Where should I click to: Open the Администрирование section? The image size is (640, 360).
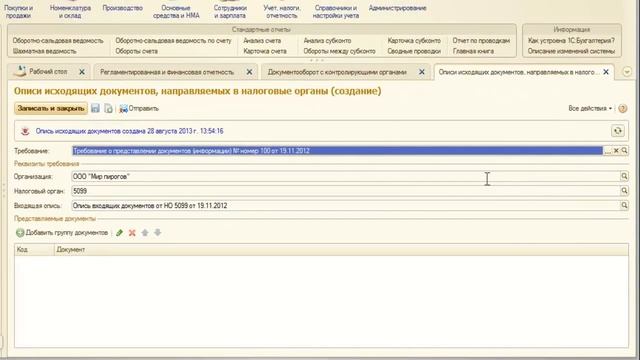click(397, 8)
